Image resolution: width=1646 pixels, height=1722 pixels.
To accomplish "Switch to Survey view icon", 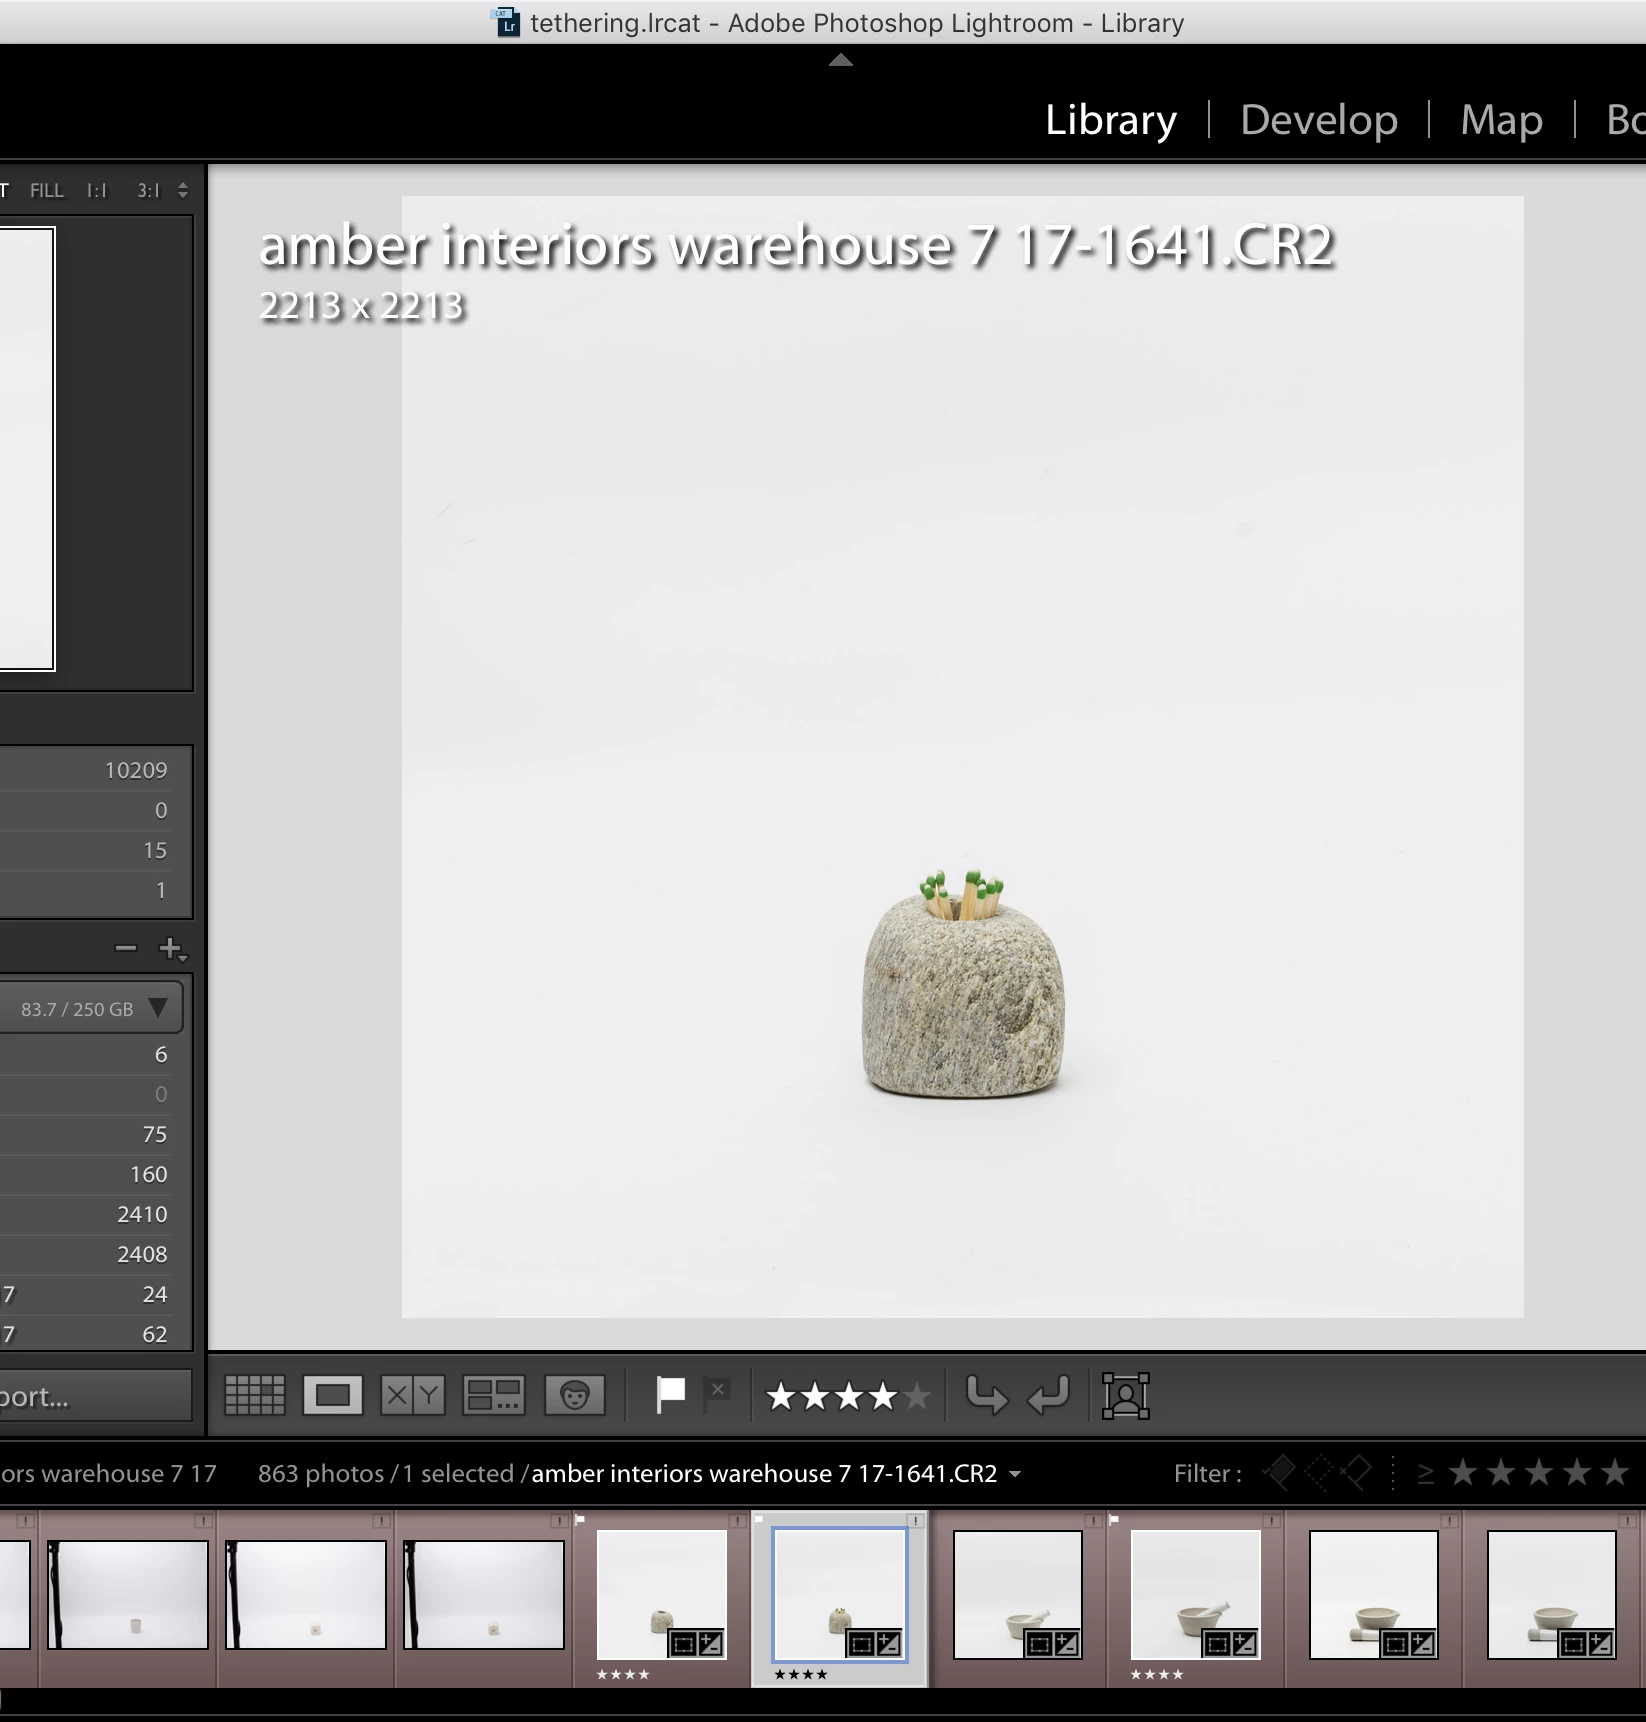I will (x=494, y=1395).
